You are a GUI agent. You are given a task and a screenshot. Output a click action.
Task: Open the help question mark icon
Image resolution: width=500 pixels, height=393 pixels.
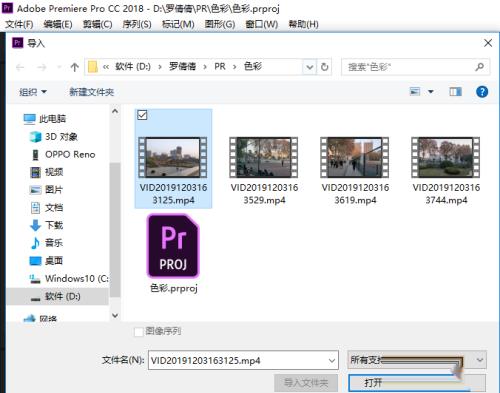(482, 92)
